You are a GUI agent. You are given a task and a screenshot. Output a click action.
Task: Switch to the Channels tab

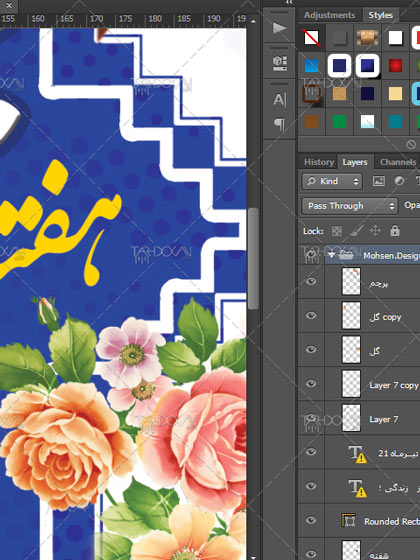[x=398, y=162]
